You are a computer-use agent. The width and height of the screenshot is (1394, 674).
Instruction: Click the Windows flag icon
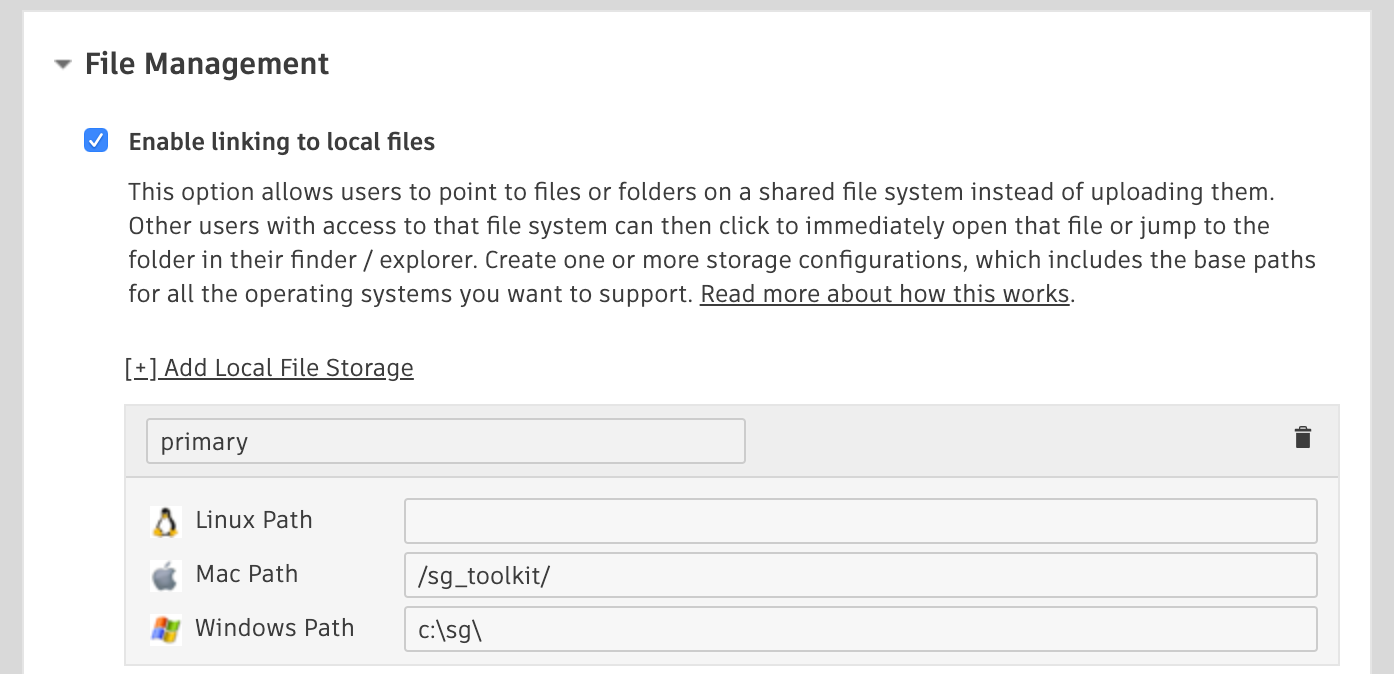(x=165, y=629)
